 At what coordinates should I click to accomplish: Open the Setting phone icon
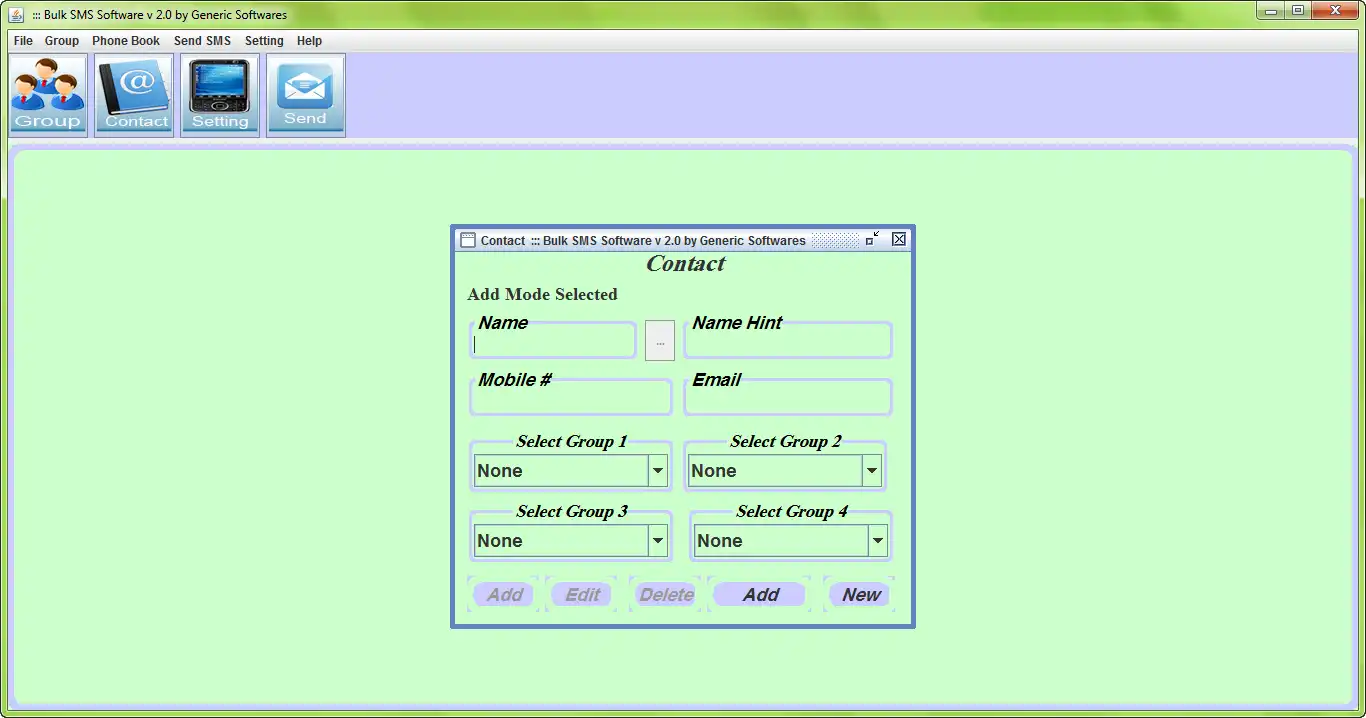pyautogui.click(x=220, y=95)
